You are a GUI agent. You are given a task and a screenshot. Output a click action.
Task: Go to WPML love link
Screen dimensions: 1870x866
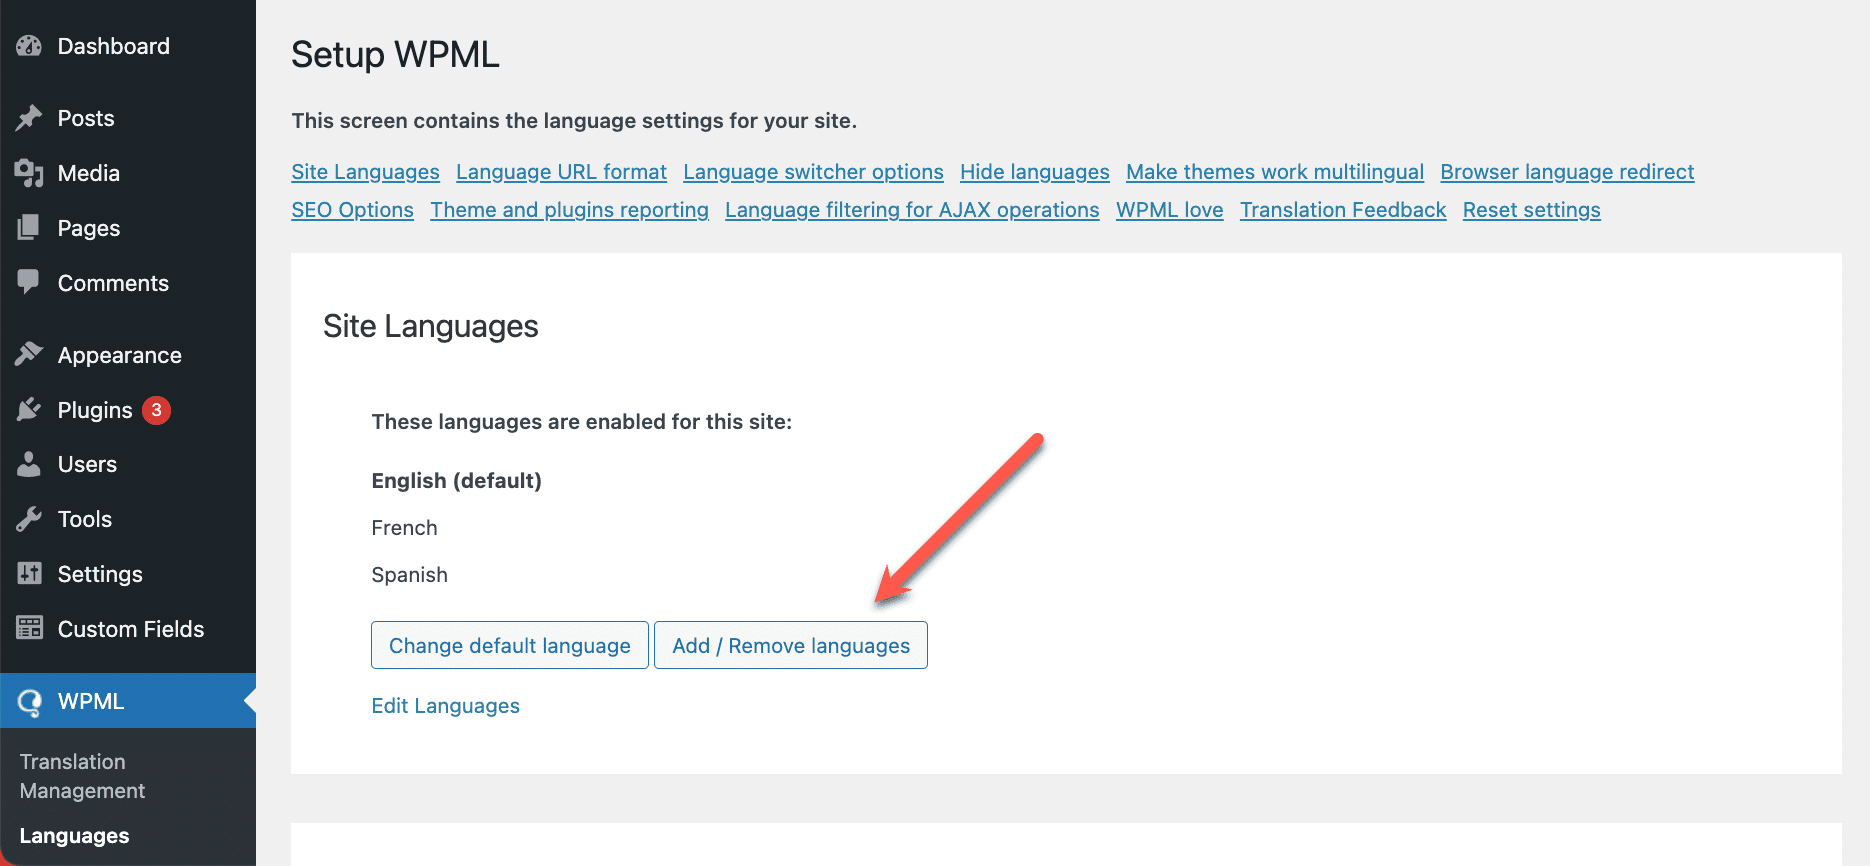1170,210
